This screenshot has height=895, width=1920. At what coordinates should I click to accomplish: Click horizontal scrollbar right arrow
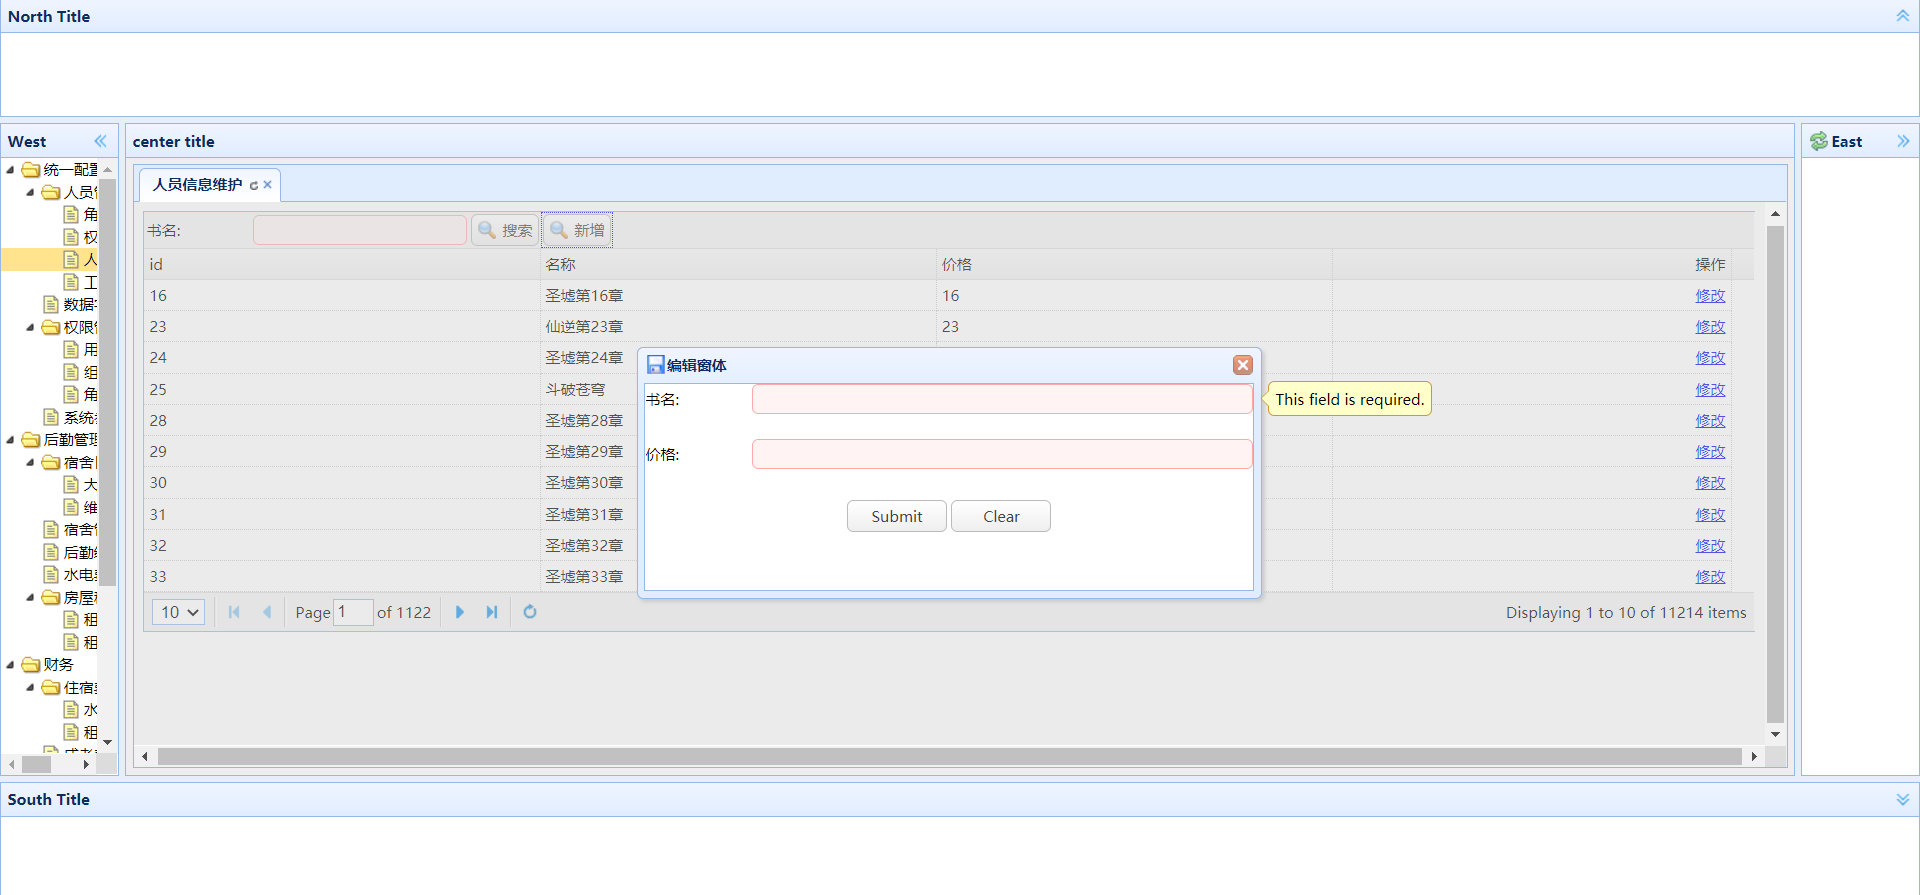coord(1754,756)
